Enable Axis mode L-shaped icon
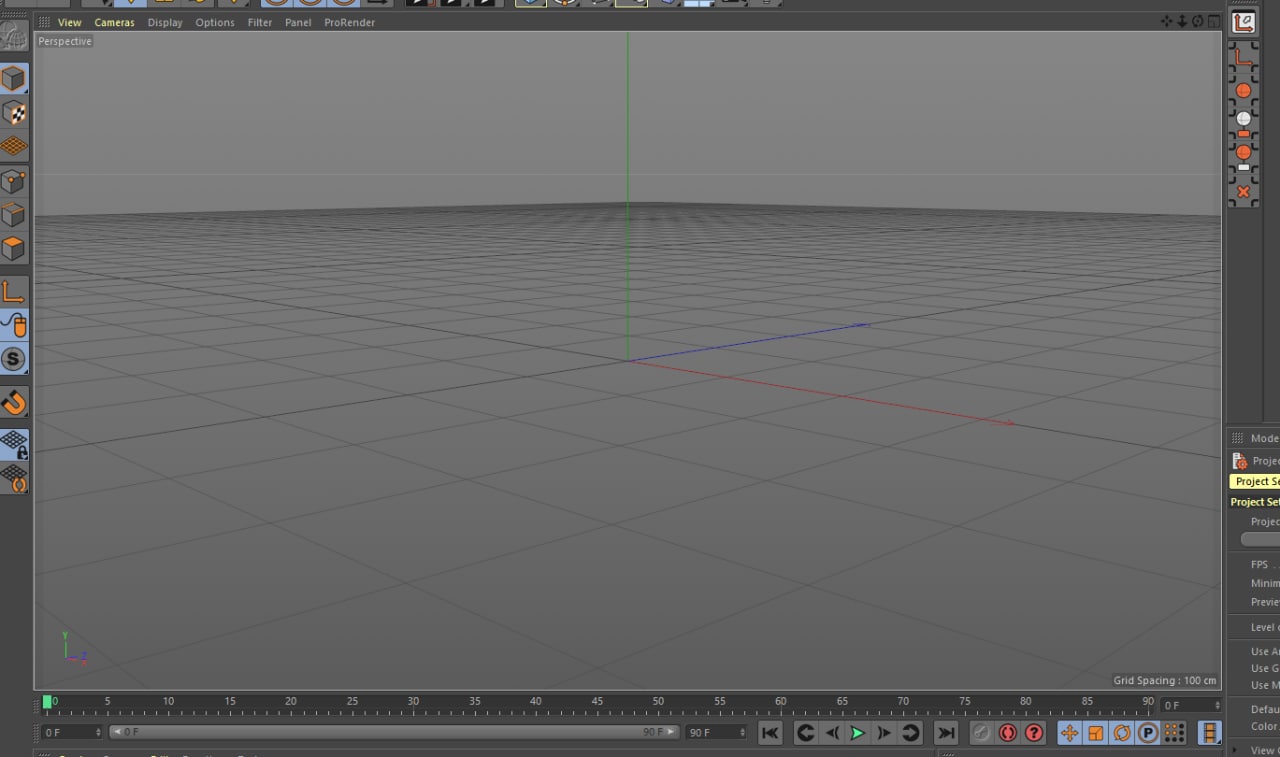This screenshot has width=1280, height=757. click(x=13, y=292)
